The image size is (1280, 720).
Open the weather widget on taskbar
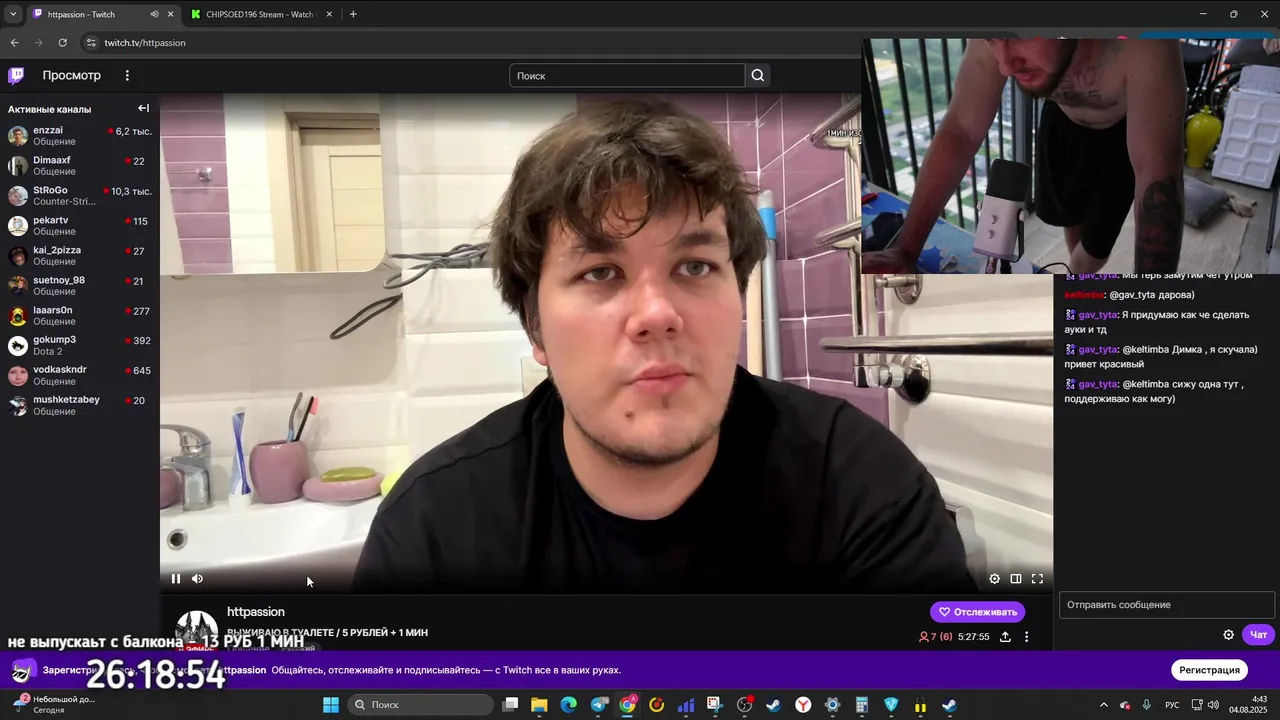(53, 705)
